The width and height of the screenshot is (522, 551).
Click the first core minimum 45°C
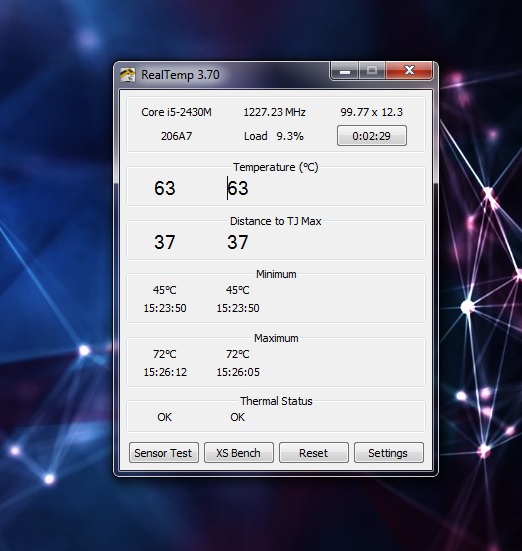[165, 290]
